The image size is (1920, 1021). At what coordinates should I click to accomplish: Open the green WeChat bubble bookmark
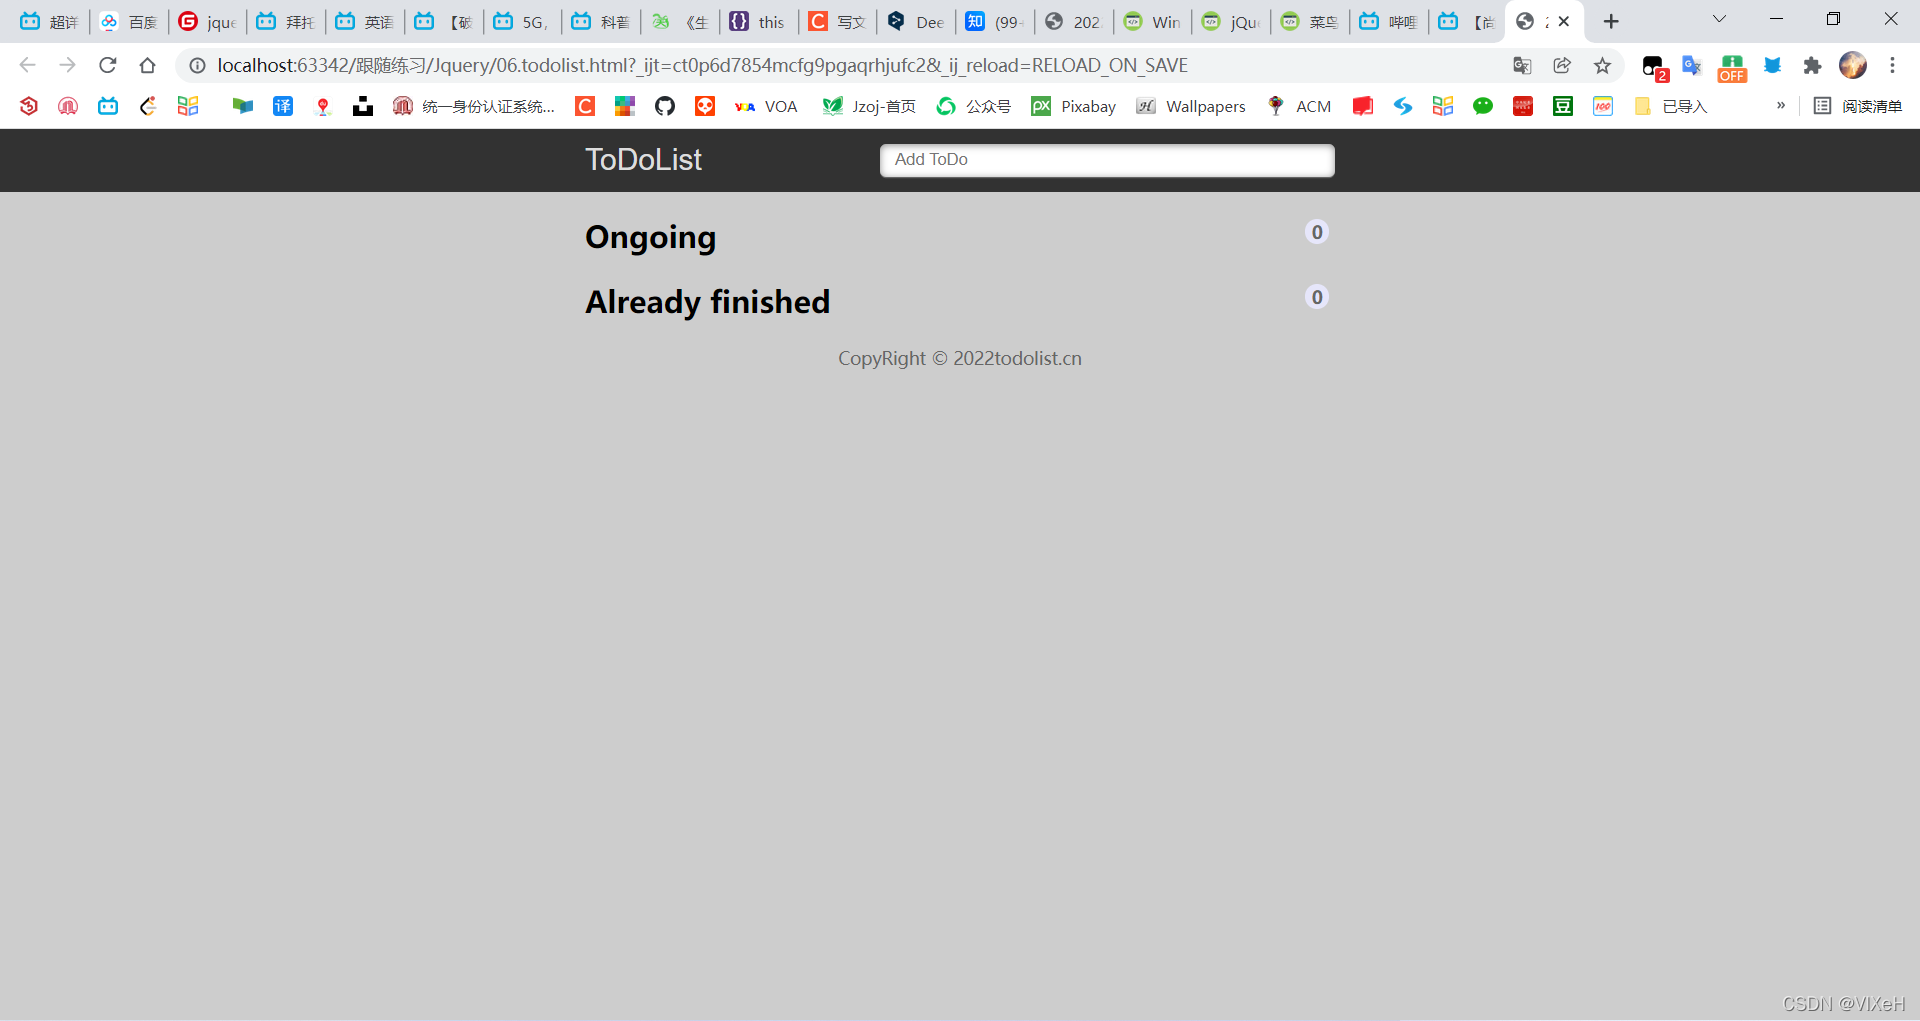click(1483, 106)
